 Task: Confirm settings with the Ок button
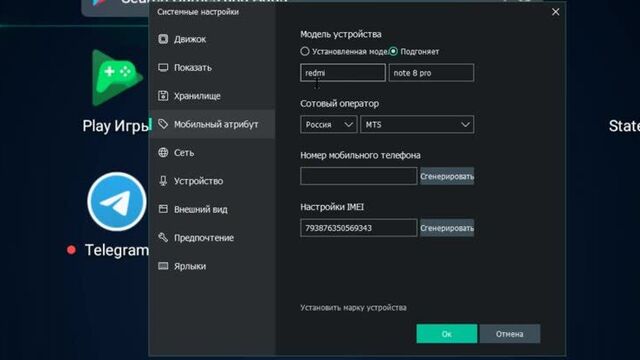[x=447, y=334]
